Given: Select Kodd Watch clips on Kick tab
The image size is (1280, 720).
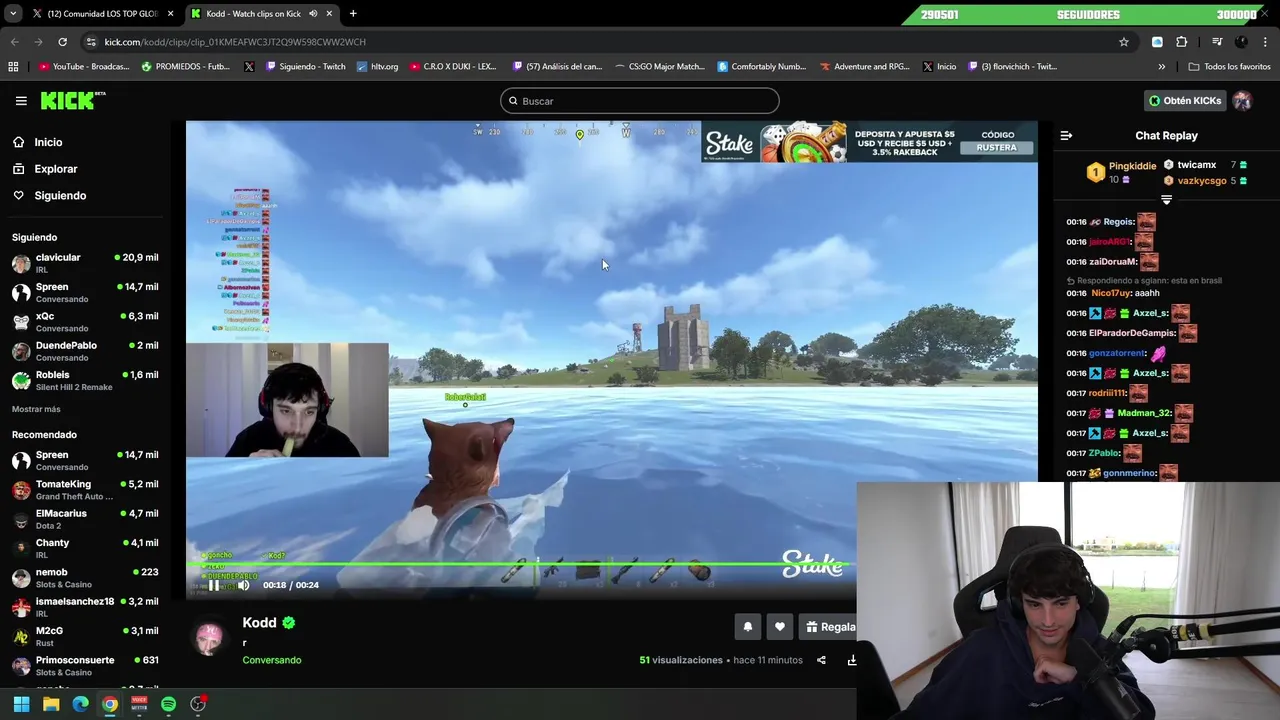Looking at the screenshot, I should coord(260,14).
